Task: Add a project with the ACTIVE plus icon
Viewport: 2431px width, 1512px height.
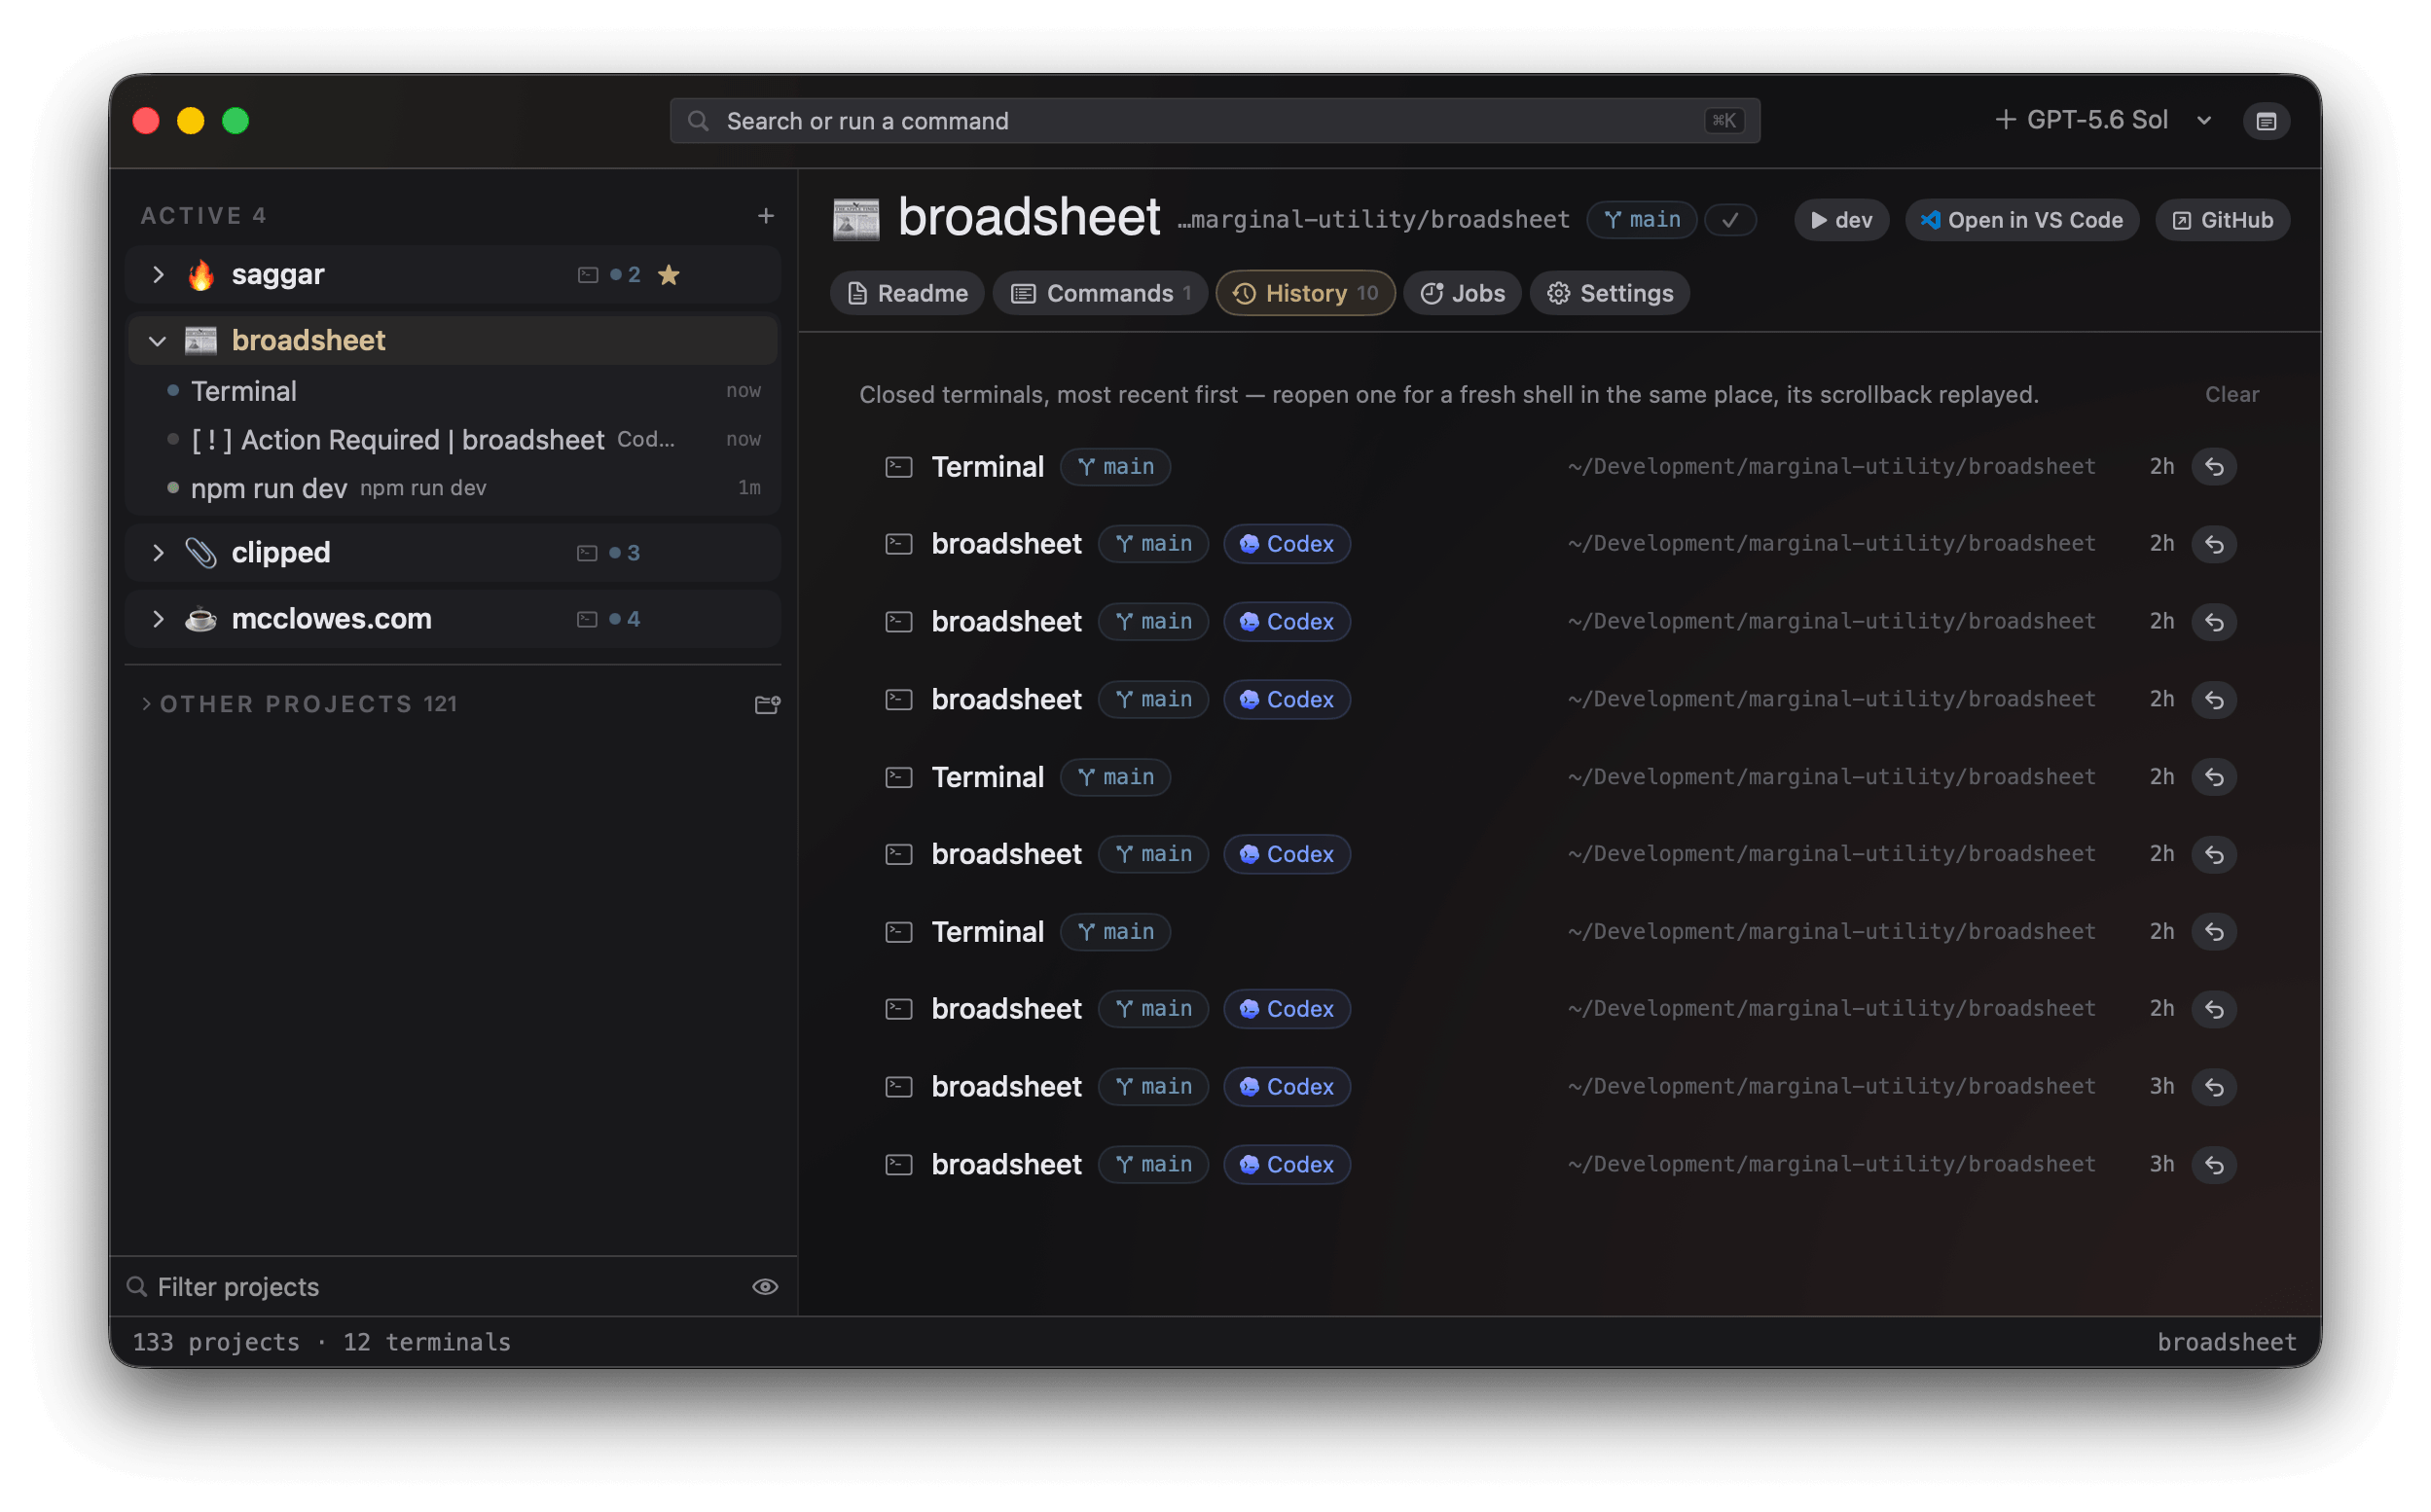Action: (x=766, y=216)
